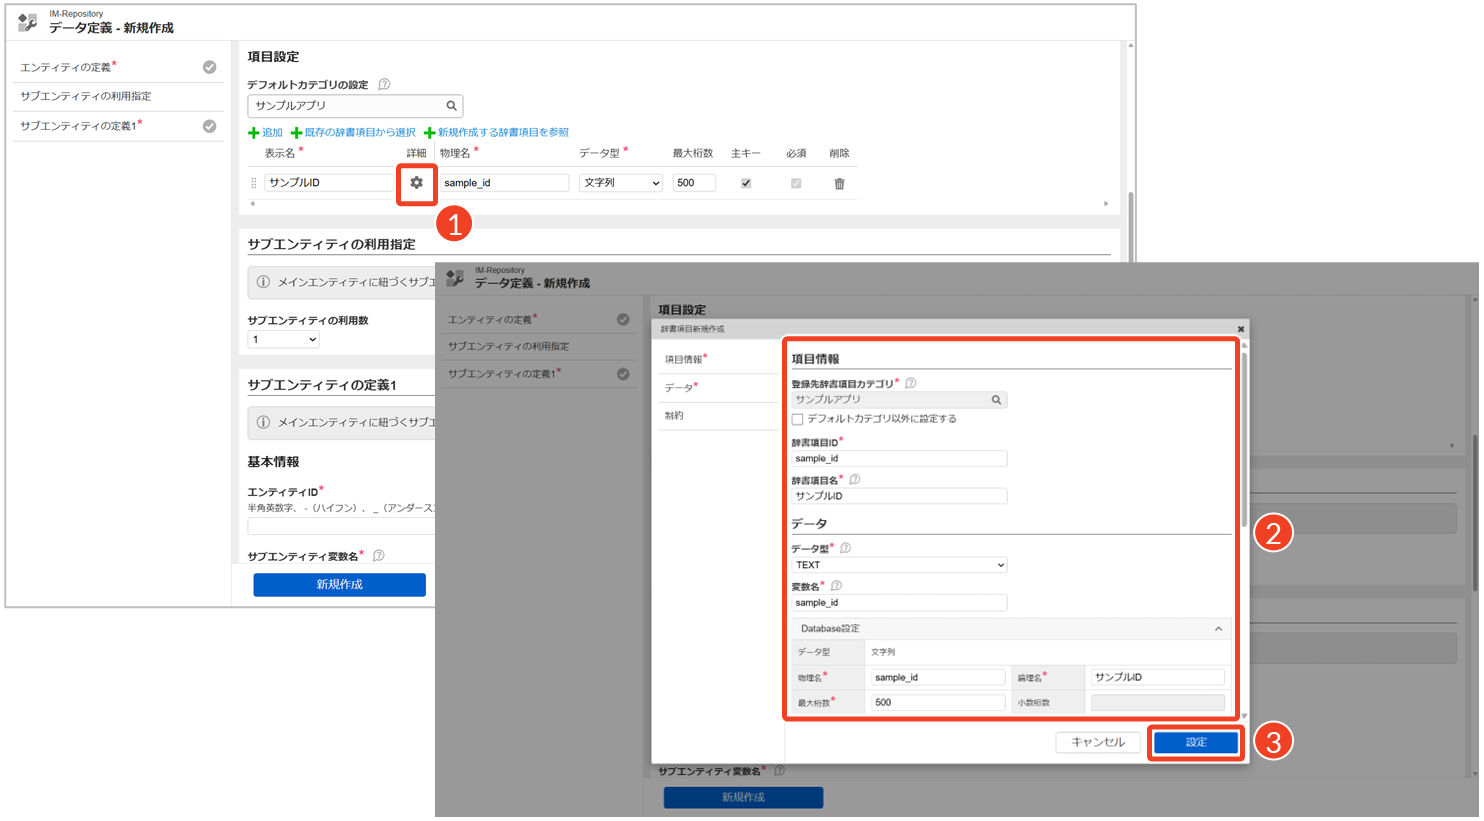Click help icon beside 変数名 in dialog

(836, 586)
